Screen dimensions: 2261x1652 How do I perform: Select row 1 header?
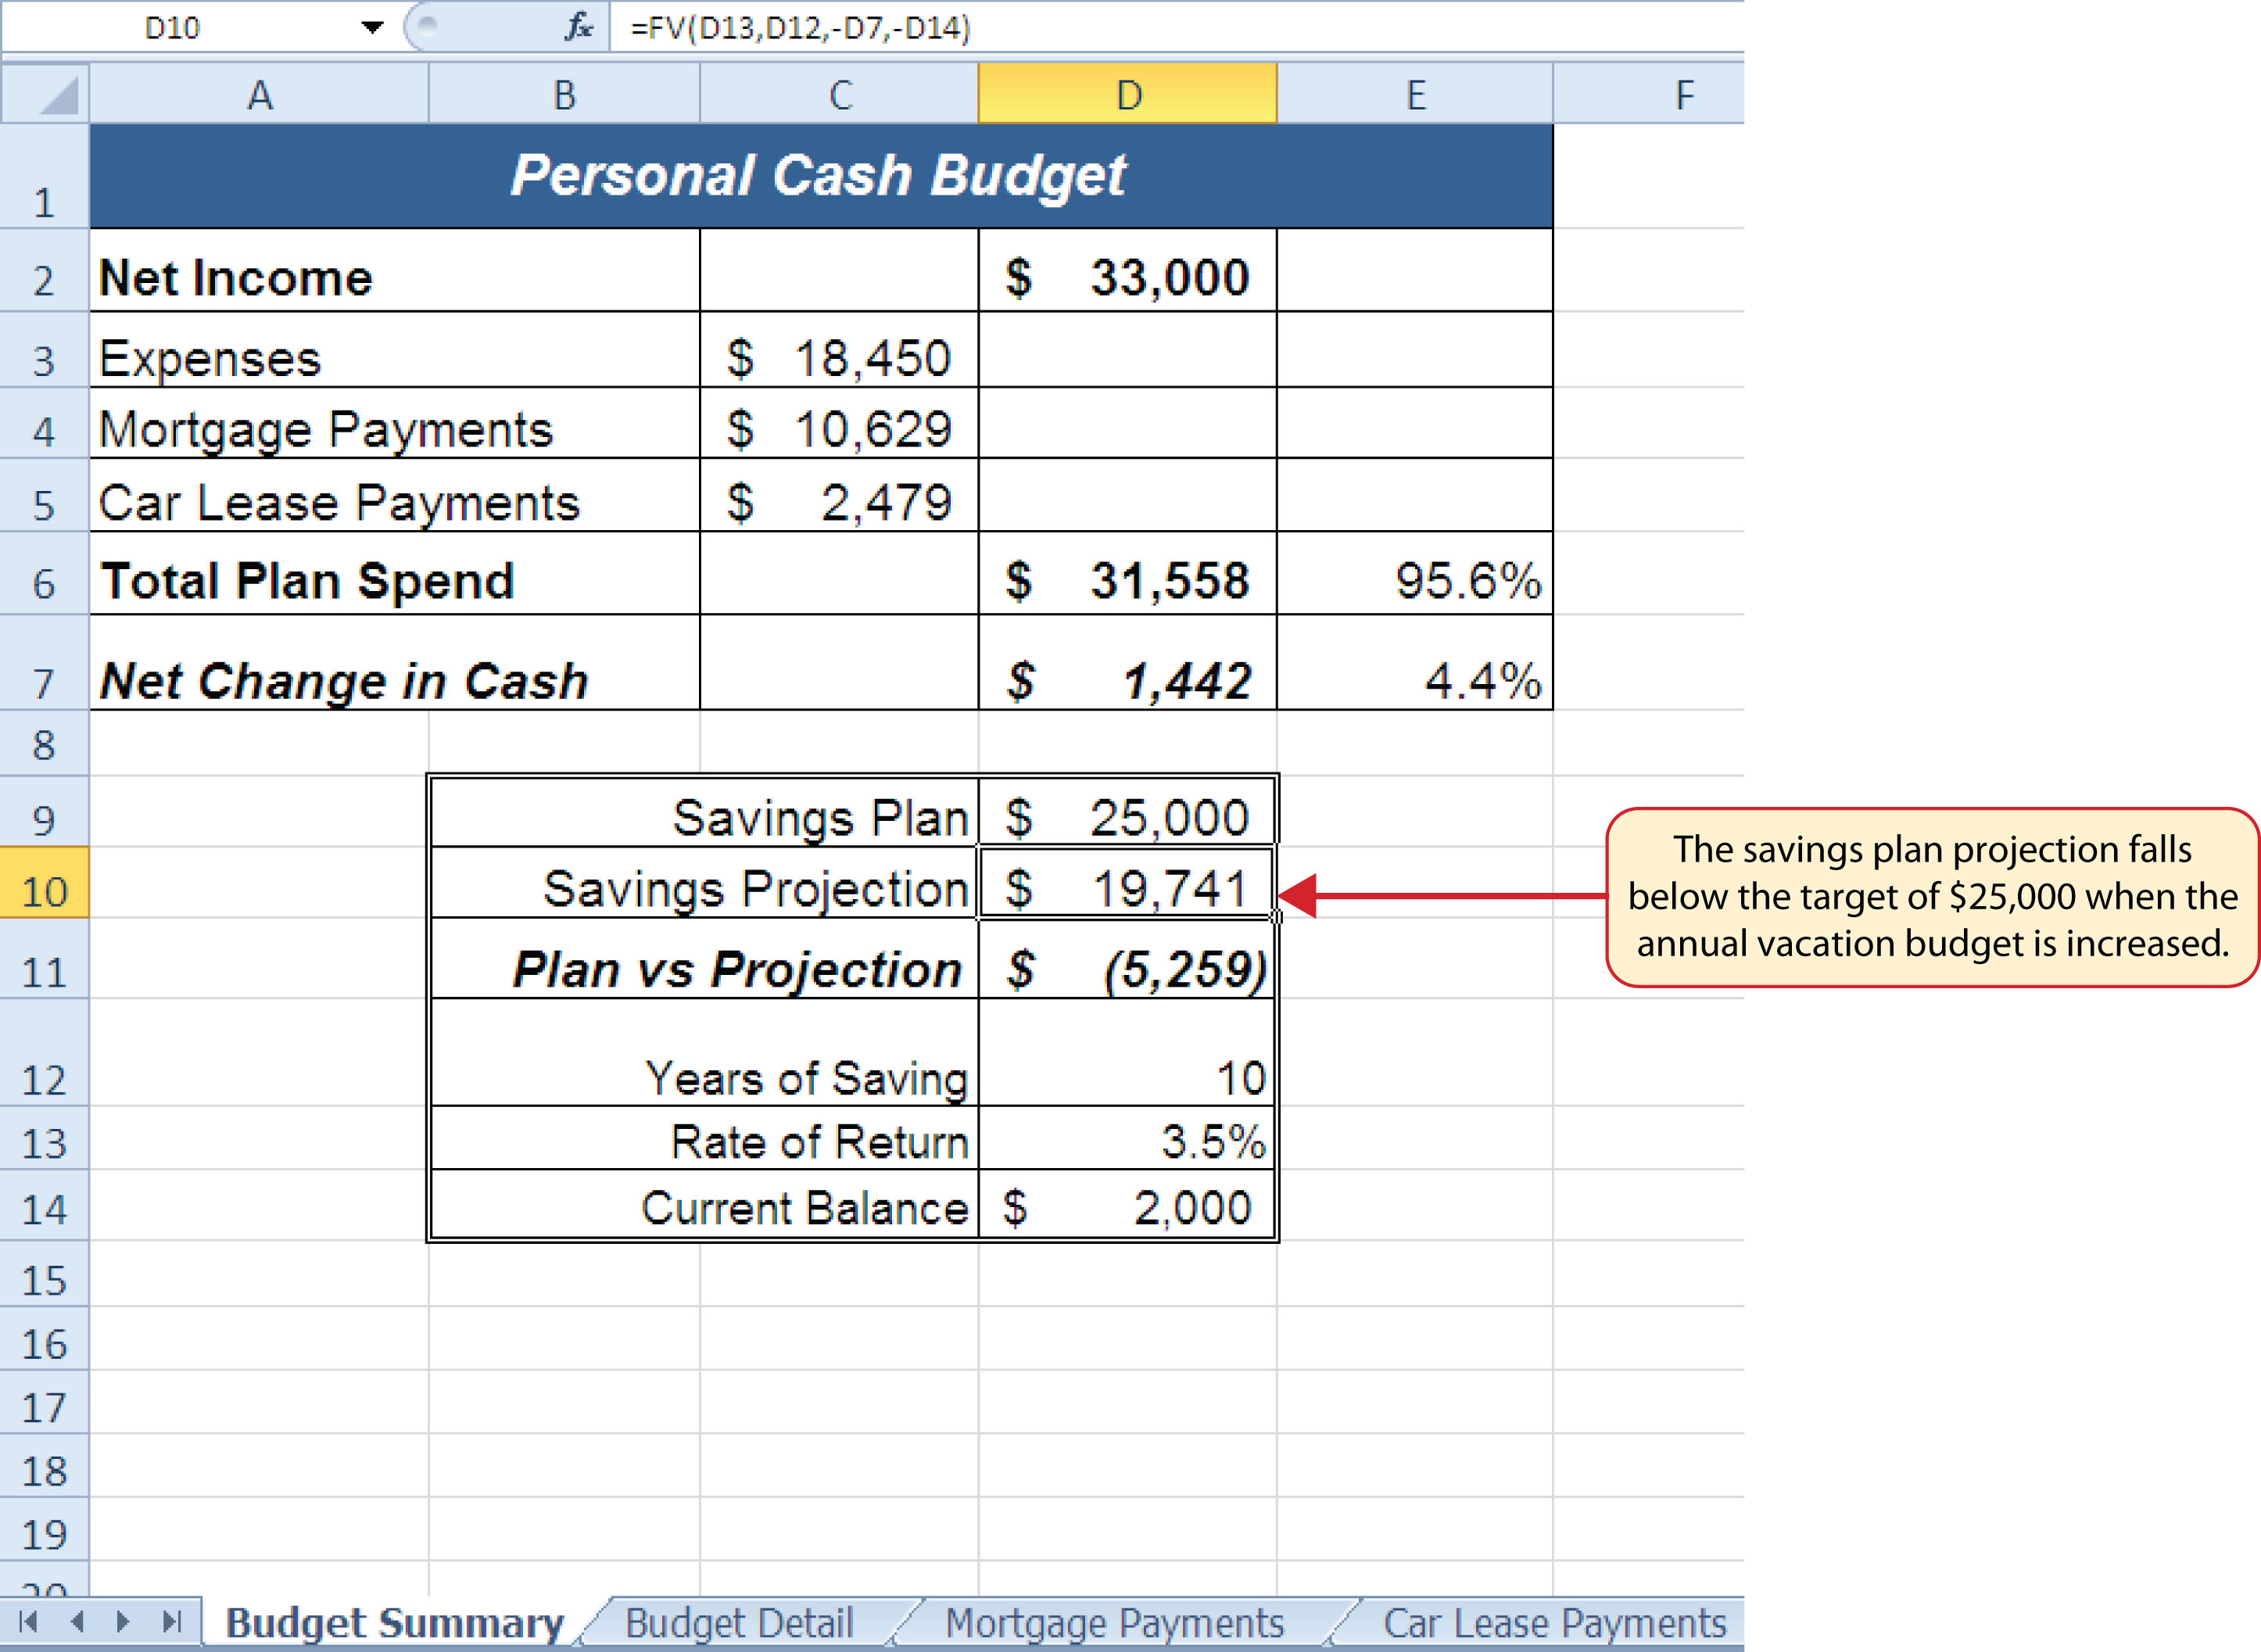[x=44, y=176]
